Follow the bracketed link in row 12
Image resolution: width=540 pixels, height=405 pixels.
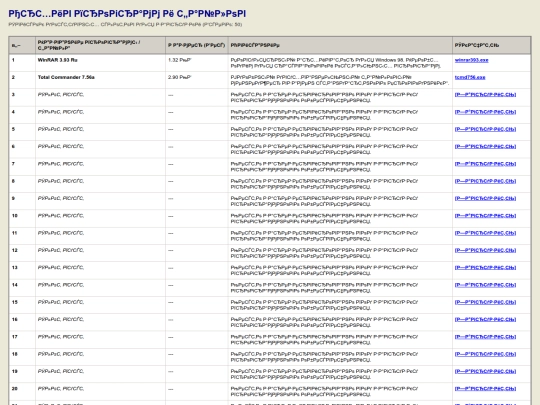pos(485,250)
